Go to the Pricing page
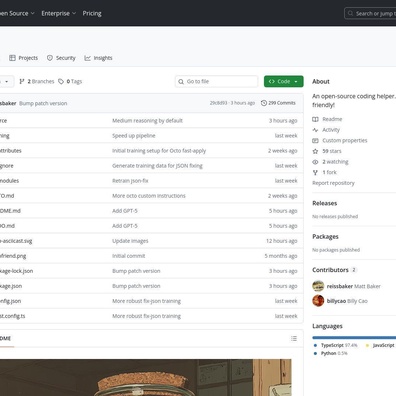Image resolution: width=396 pixels, height=396 pixels. 92,13
